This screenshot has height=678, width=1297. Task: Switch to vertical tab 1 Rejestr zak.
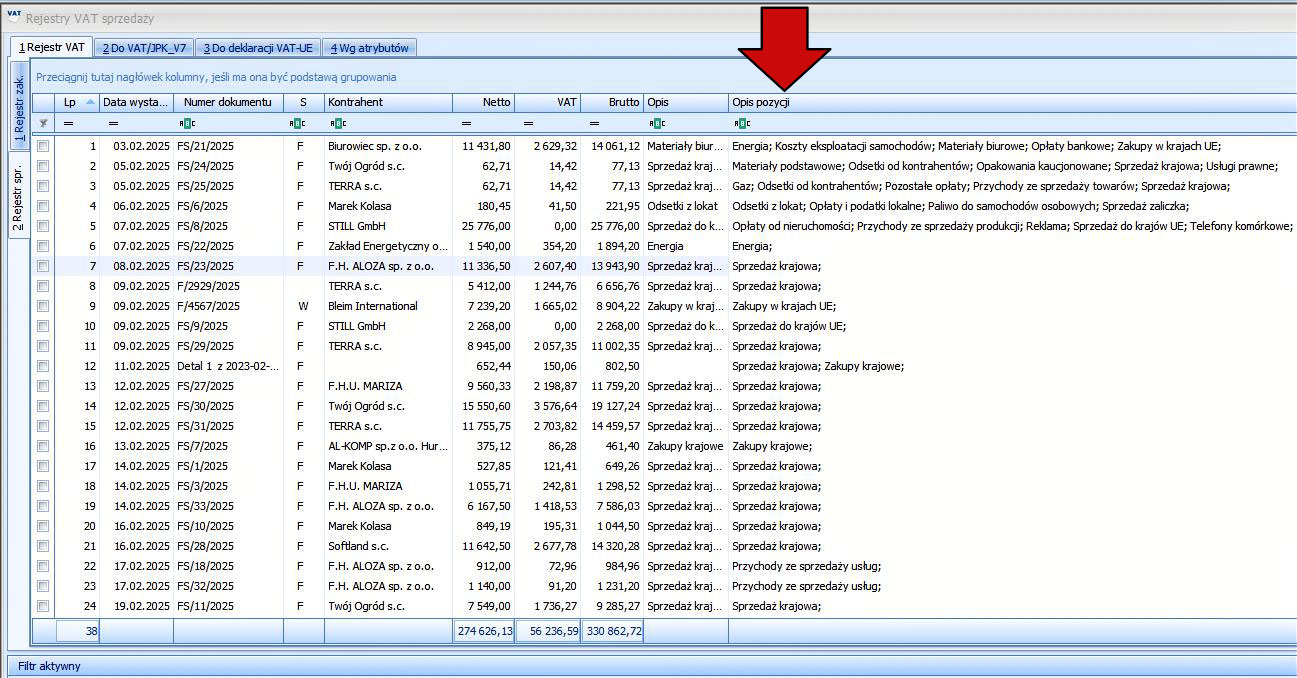click(x=18, y=105)
